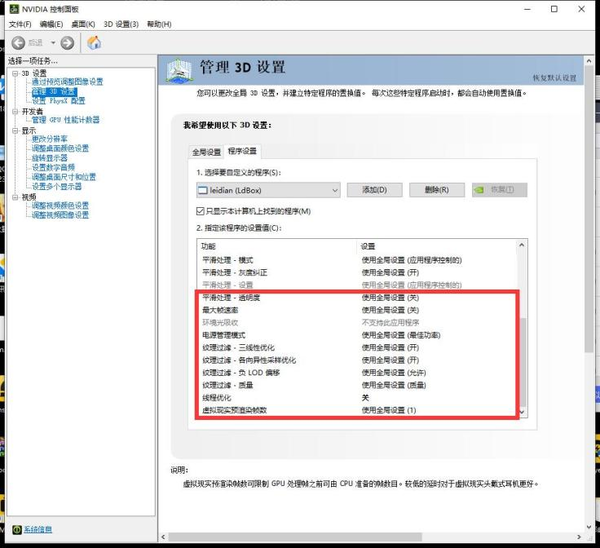Select 通过预览调整图像设置 in the tree
The image size is (600, 548).
click(x=67, y=82)
